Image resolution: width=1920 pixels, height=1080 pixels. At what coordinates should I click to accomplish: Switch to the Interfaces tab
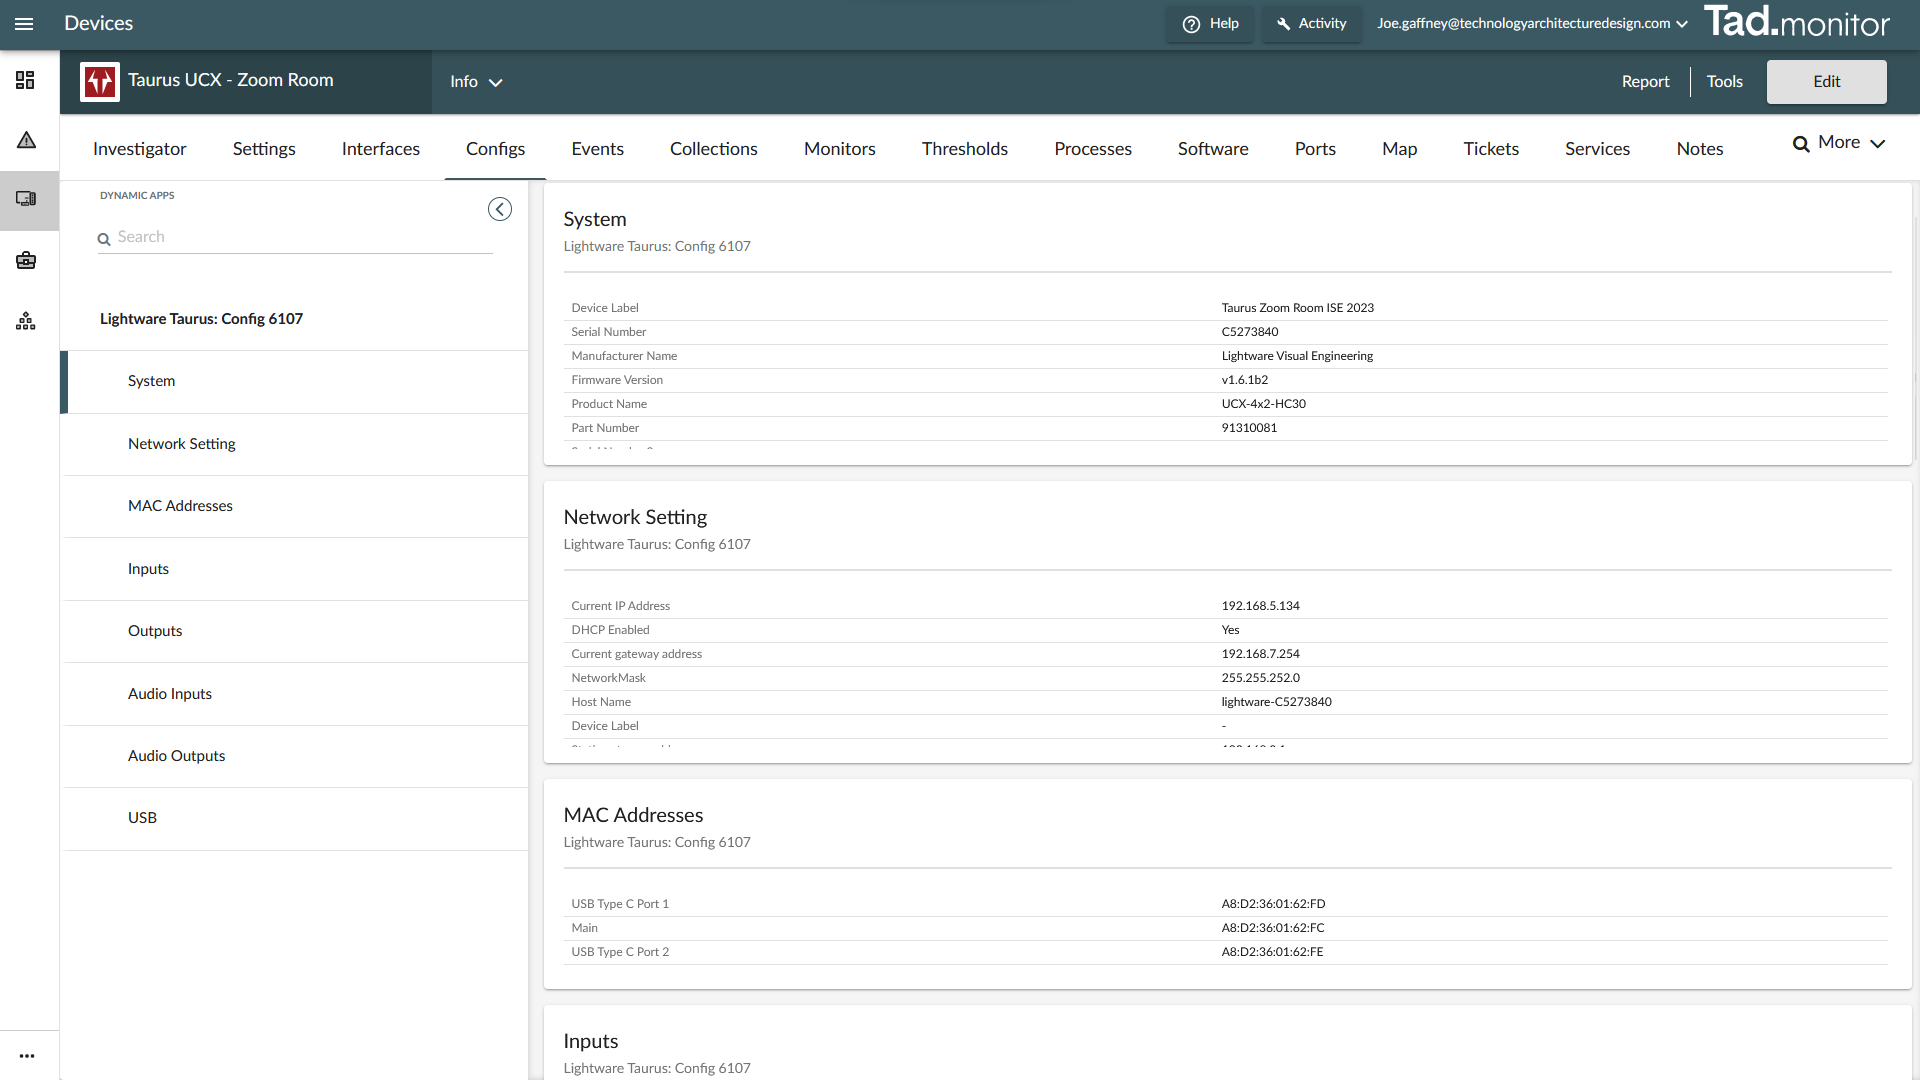tap(381, 149)
